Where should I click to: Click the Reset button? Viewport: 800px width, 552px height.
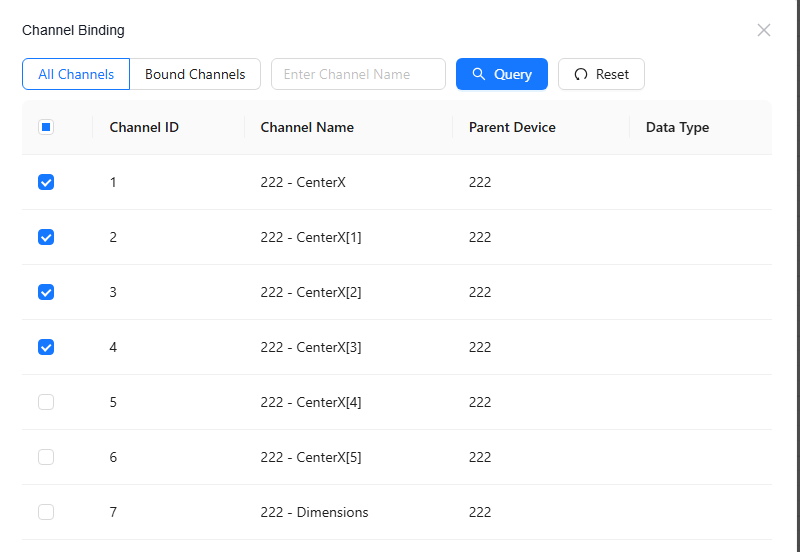coord(601,74)
